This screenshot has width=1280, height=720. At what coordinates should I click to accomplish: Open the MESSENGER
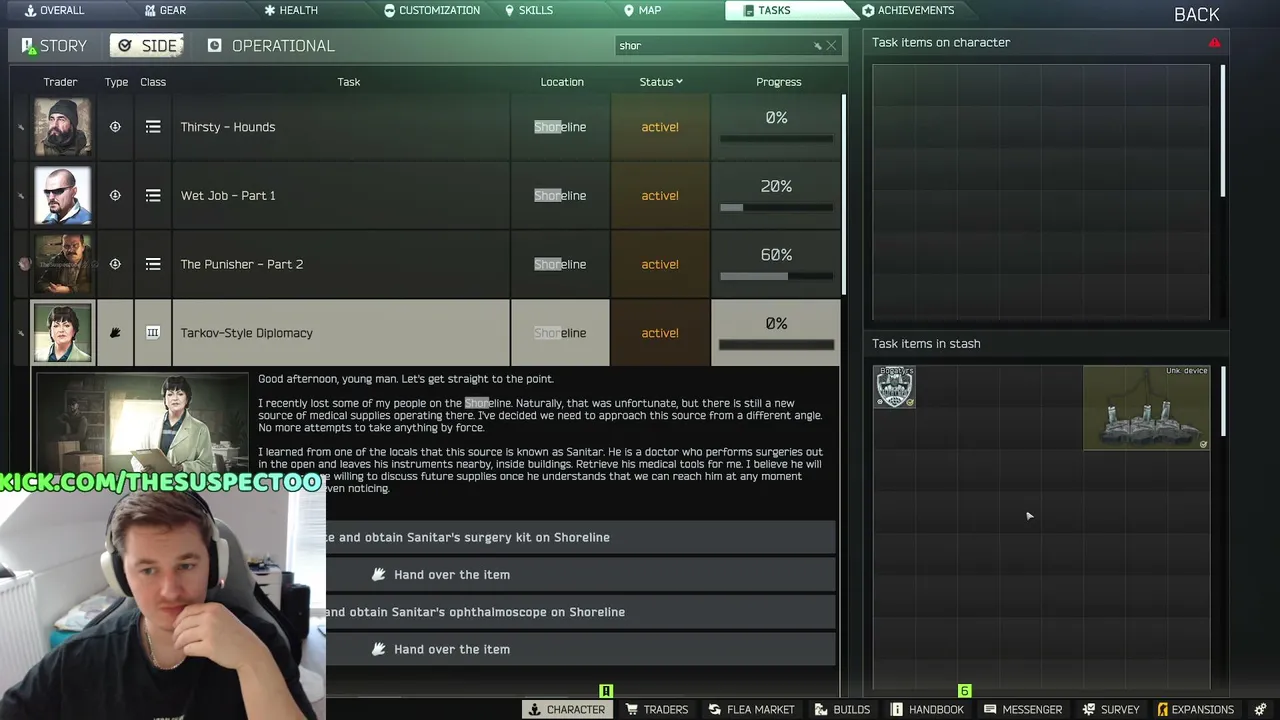point(1024,709)
